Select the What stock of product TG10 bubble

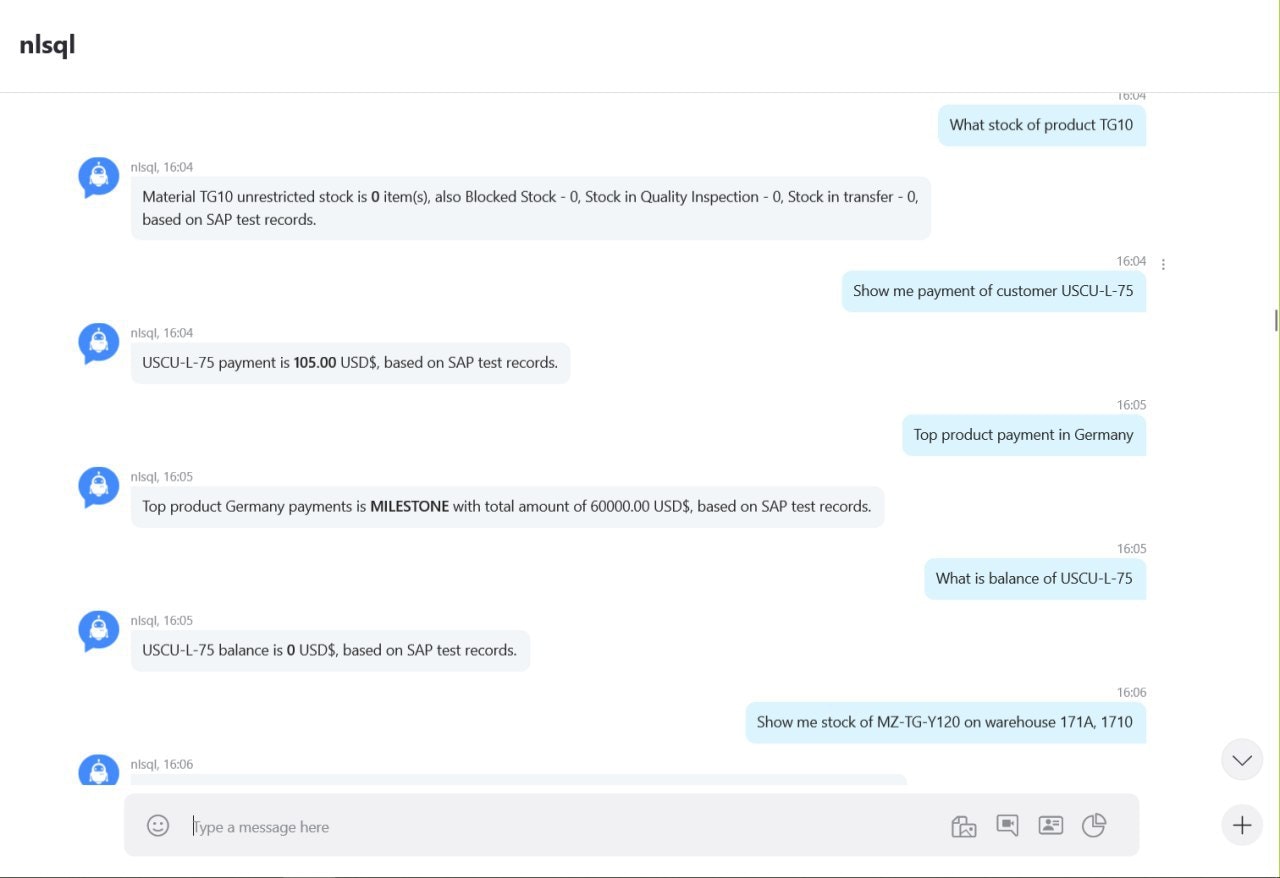click(1041, 125)
